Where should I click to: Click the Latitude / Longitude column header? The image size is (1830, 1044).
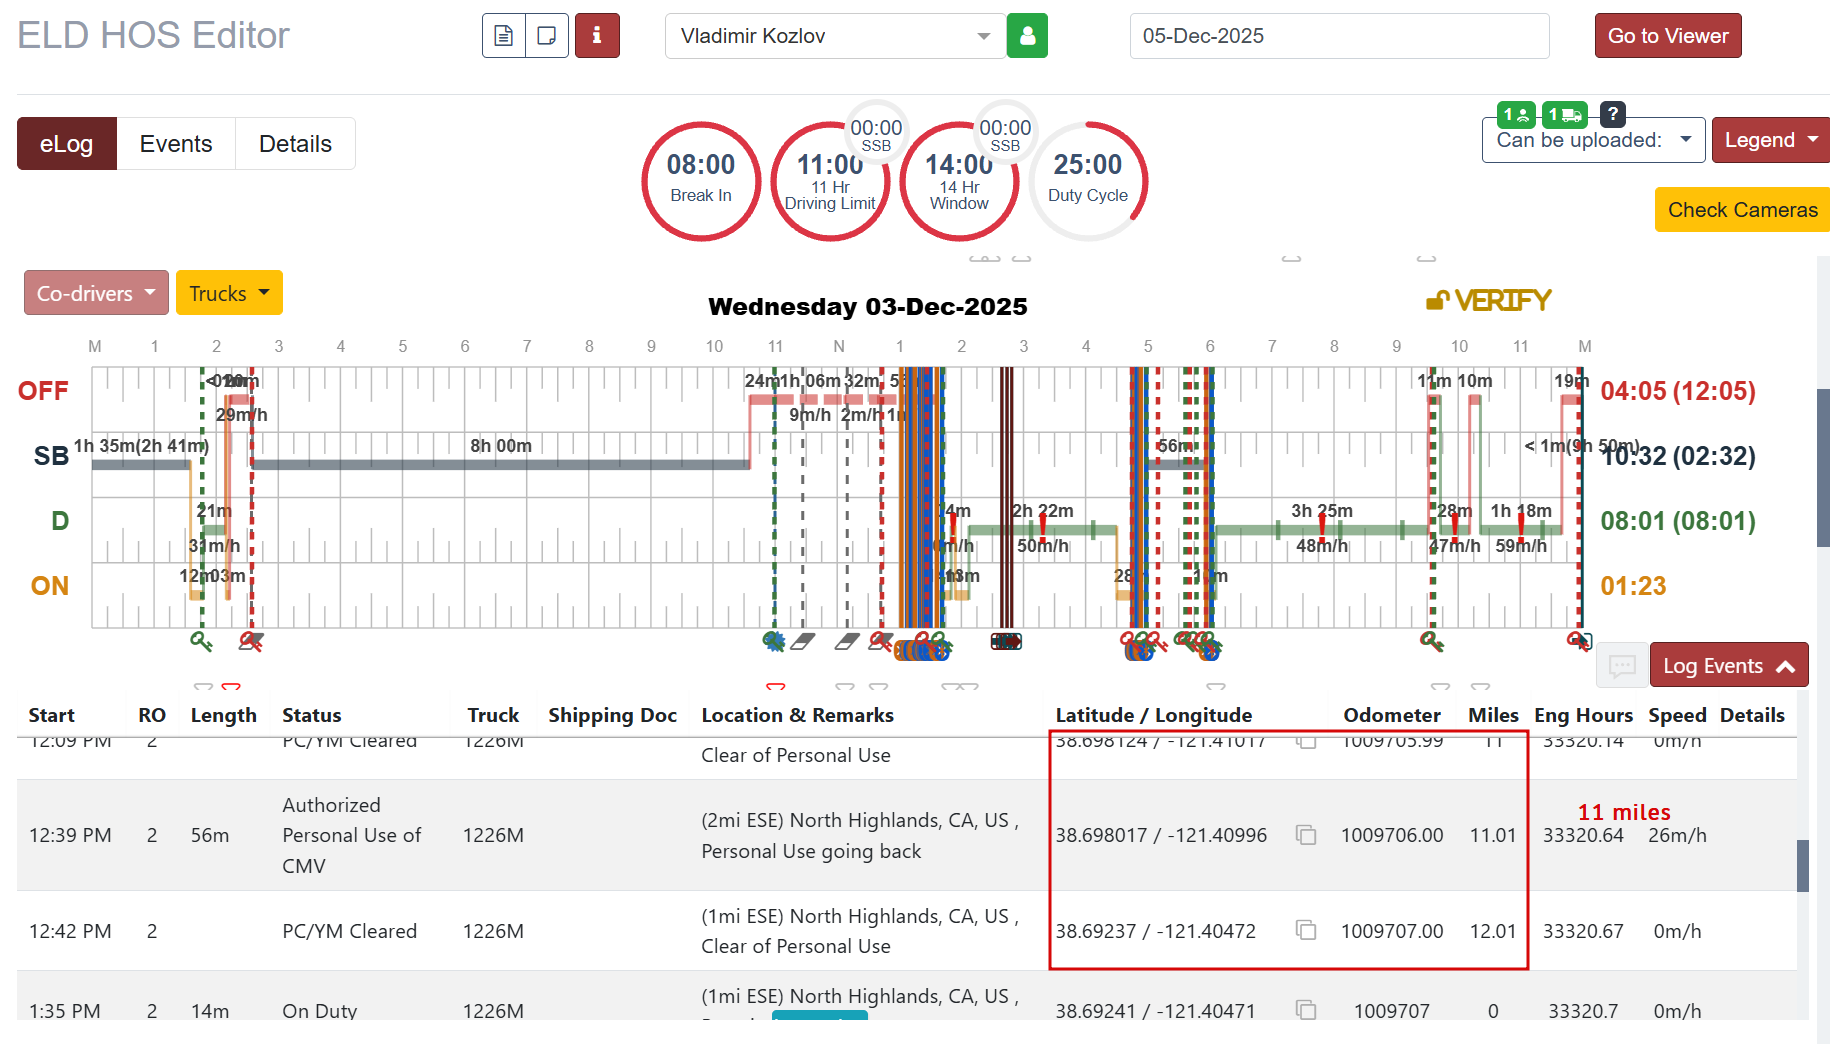tap(1154, 715)
